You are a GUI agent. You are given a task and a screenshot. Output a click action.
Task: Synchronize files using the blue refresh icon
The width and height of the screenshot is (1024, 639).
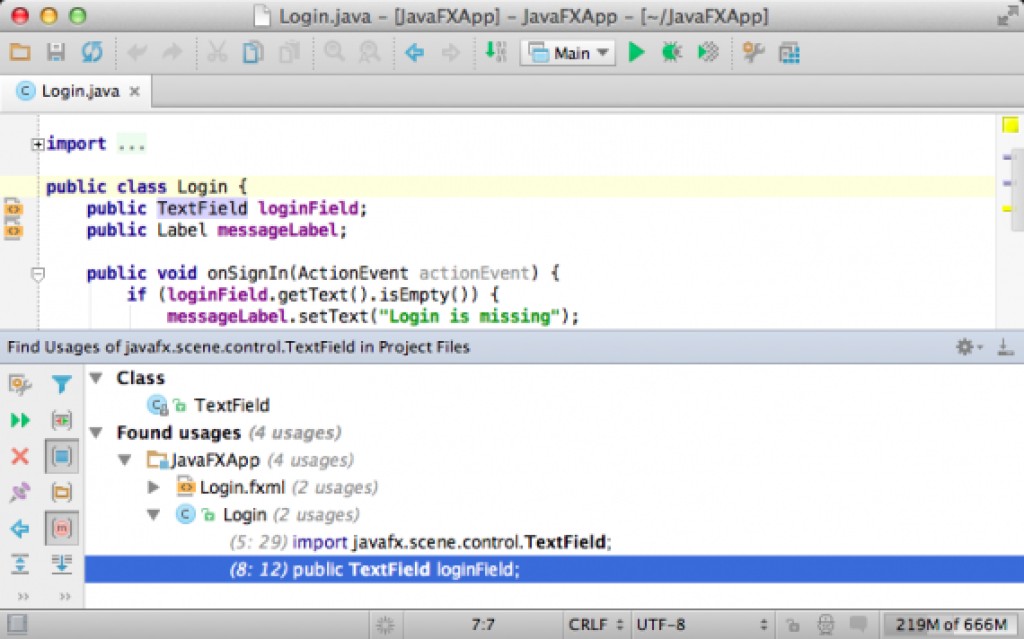pyautogui.click(x=91, y=53)
